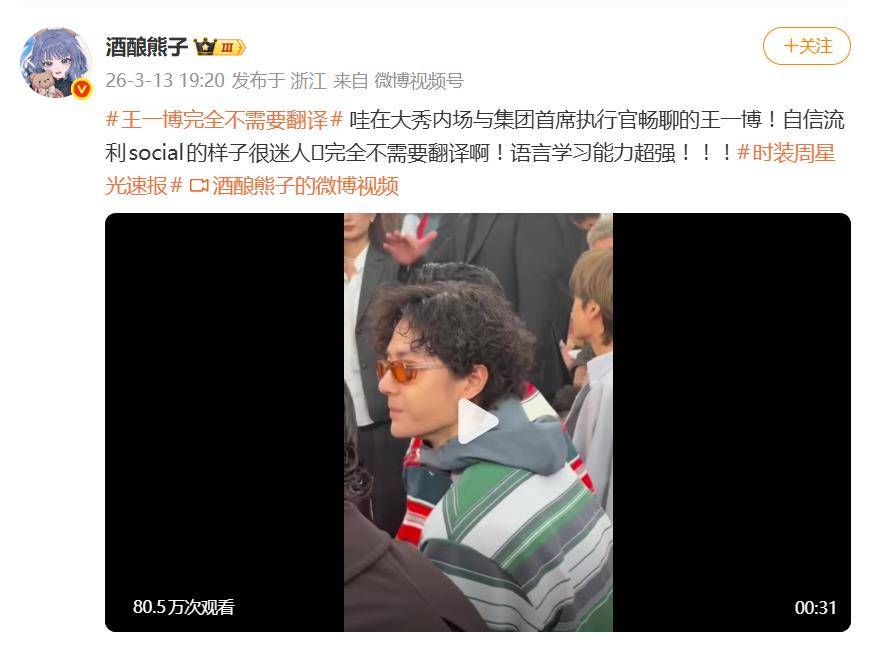Click the 80.5万次观看 view count
Image resolution: width=873 pixels, height=659 pixels.
(184, 607)
